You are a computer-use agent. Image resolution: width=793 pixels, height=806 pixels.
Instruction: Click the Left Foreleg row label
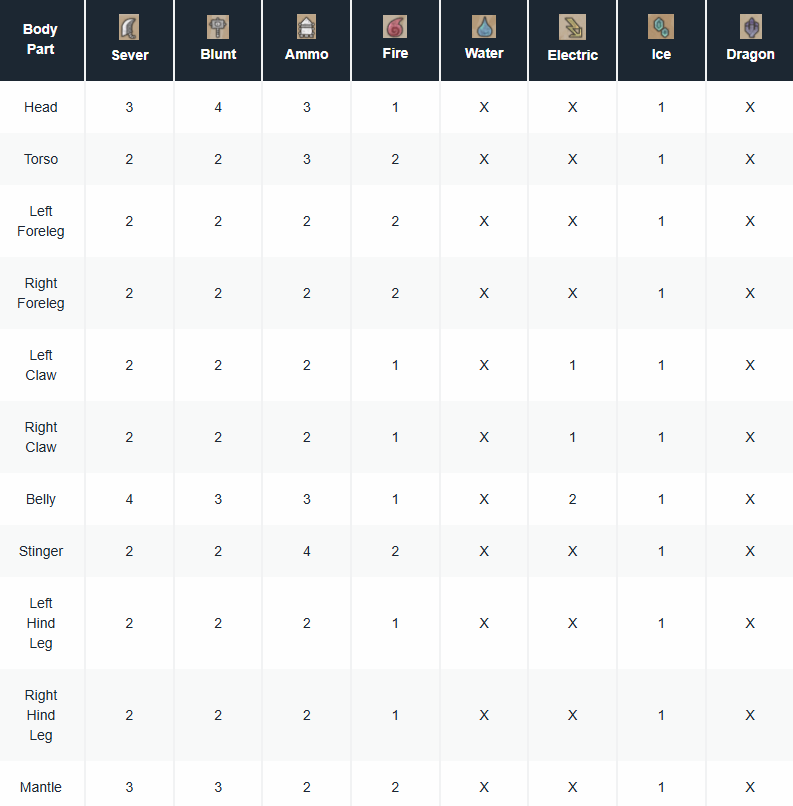pos(41,221)
